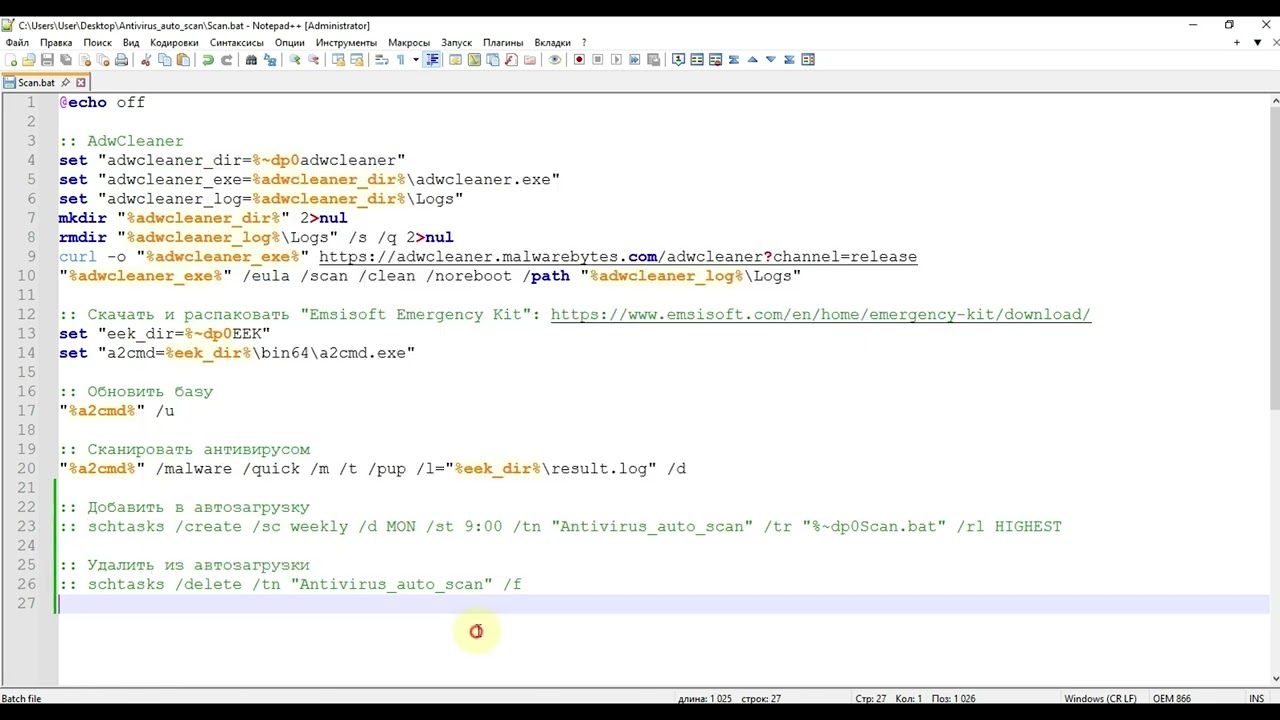Click the Show All Characters pilcrow icon
1280x720 pixels.
click(x=400, y=60)
